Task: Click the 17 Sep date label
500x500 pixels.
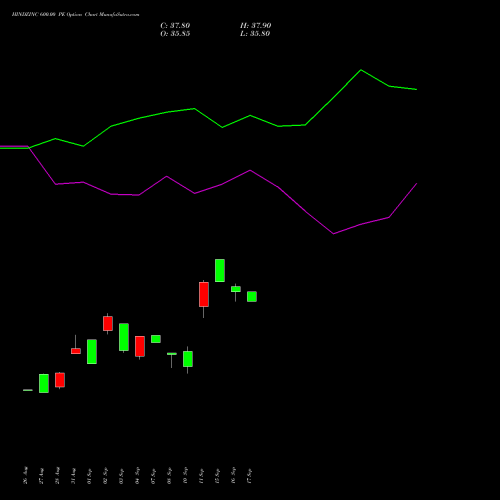Action: pyautogui.click(x=250, y=475)
